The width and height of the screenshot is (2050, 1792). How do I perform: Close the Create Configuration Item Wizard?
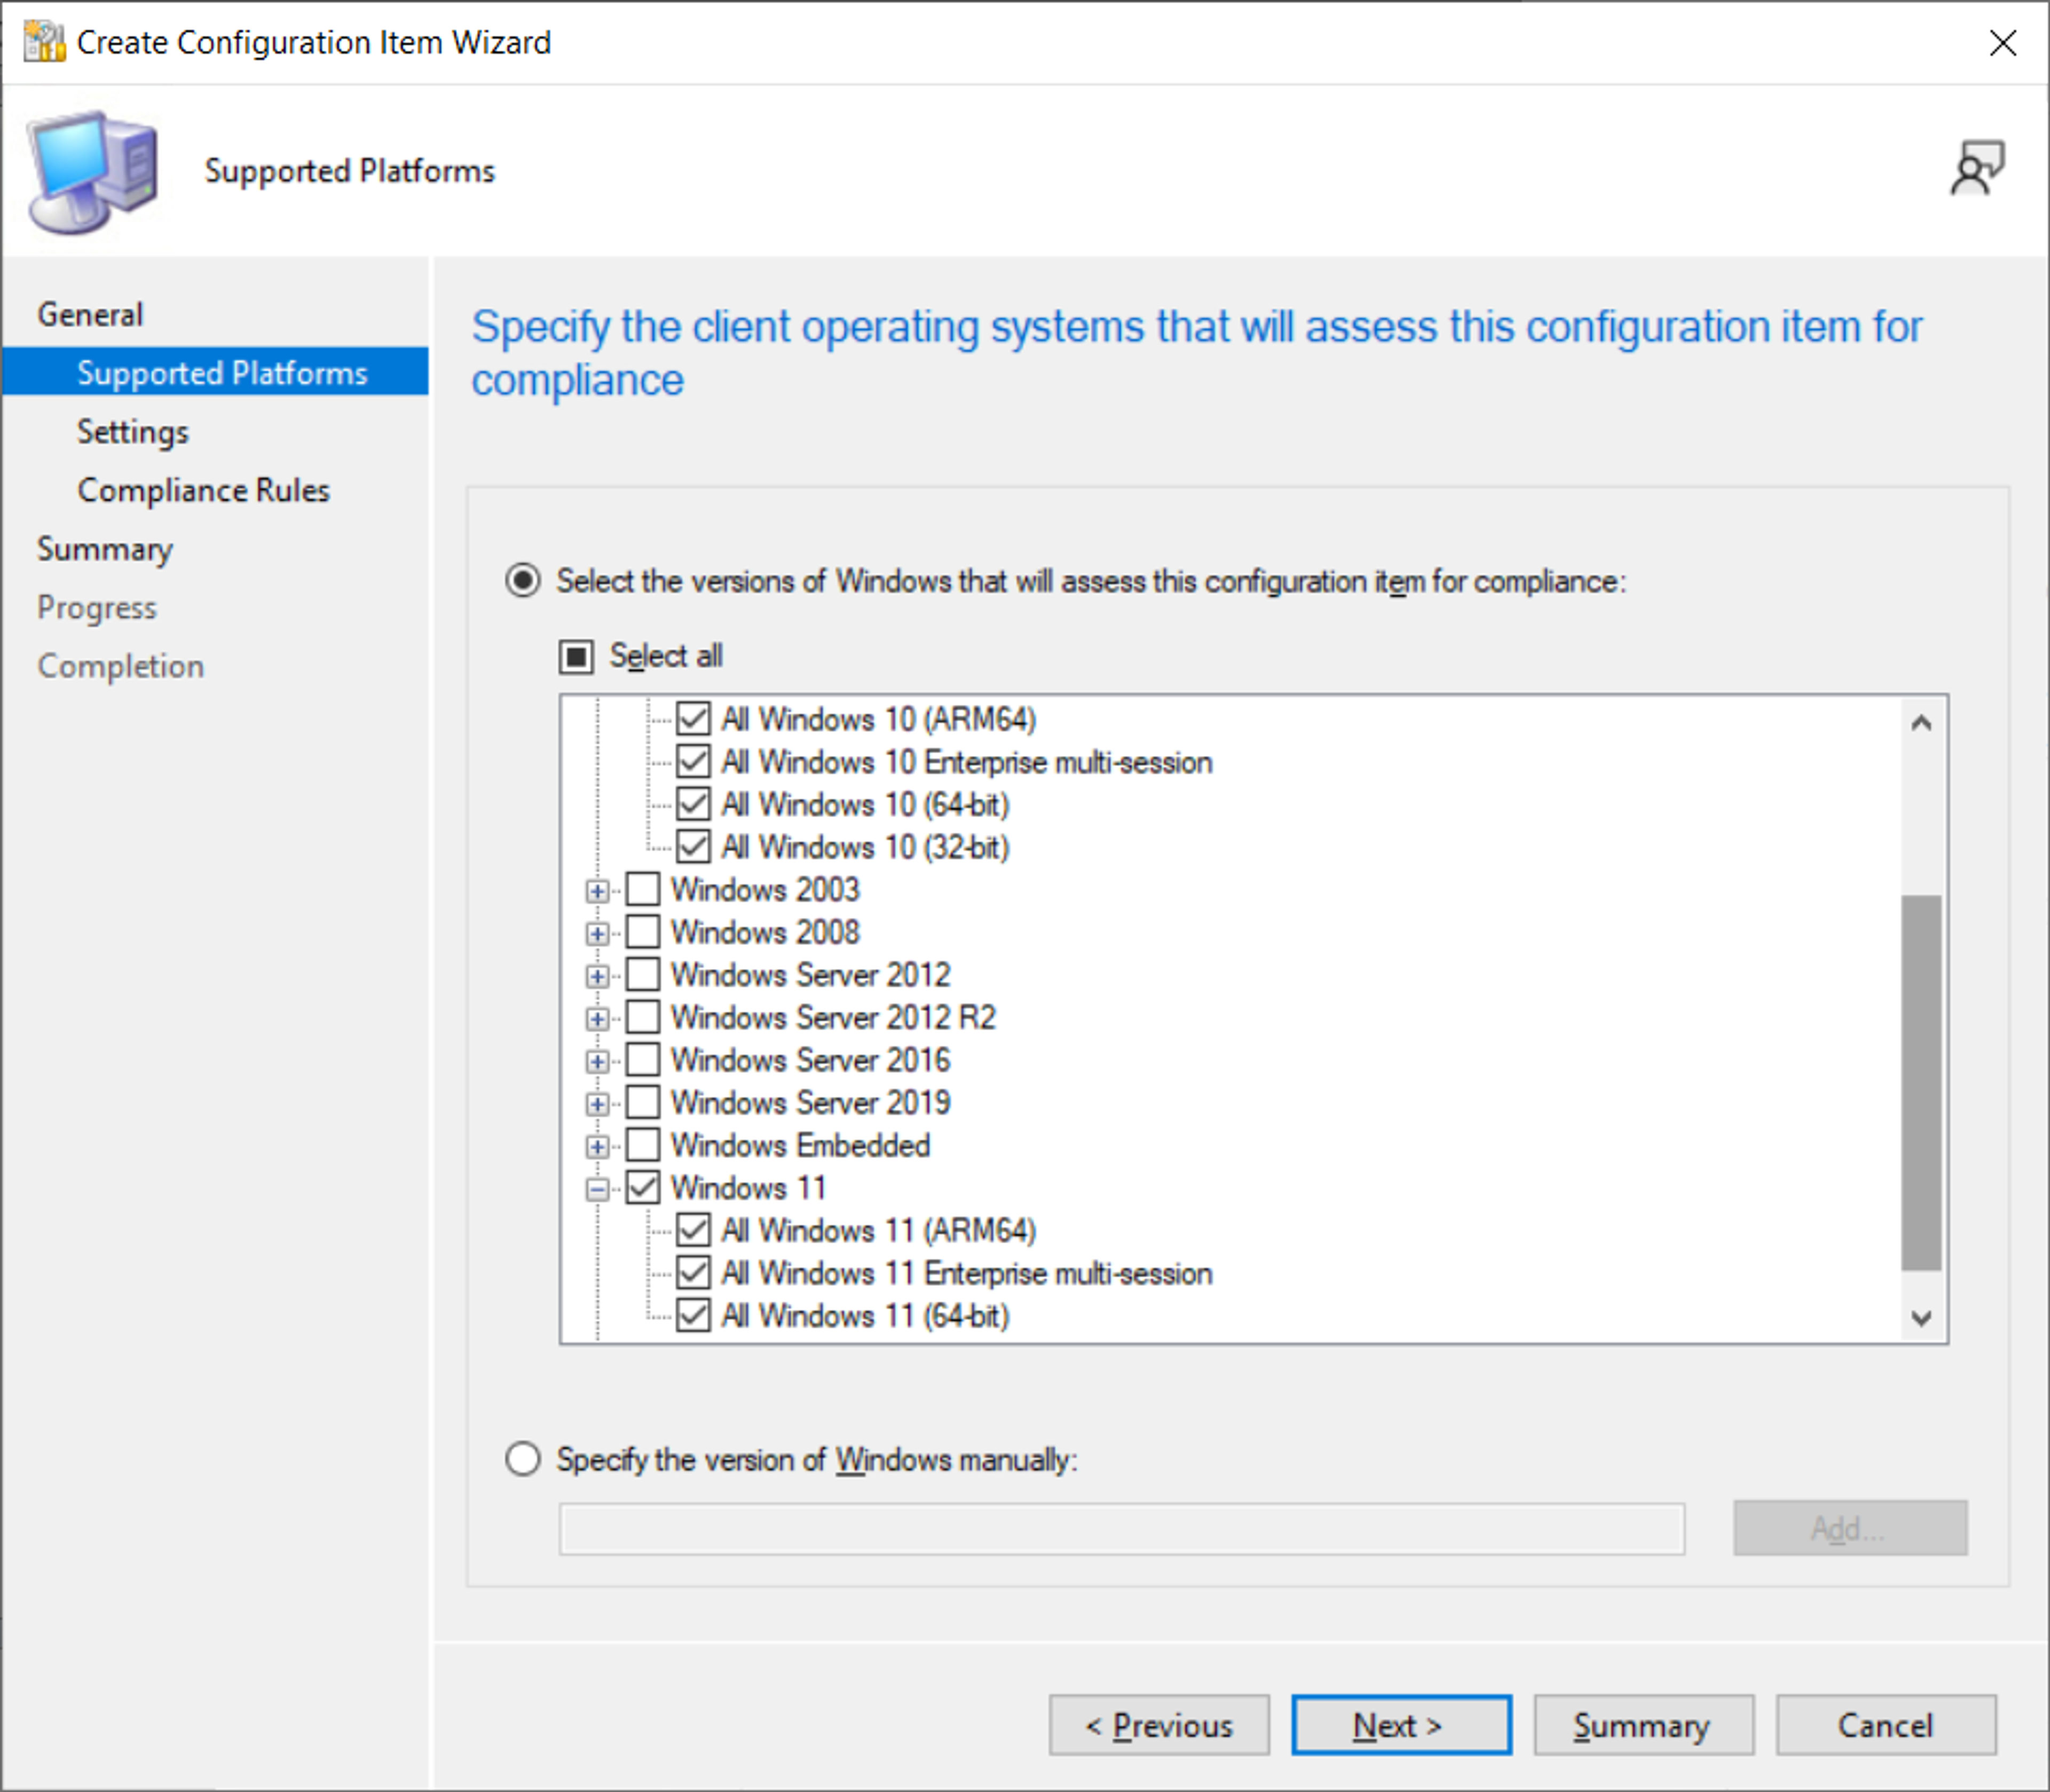coord(2002,43)
